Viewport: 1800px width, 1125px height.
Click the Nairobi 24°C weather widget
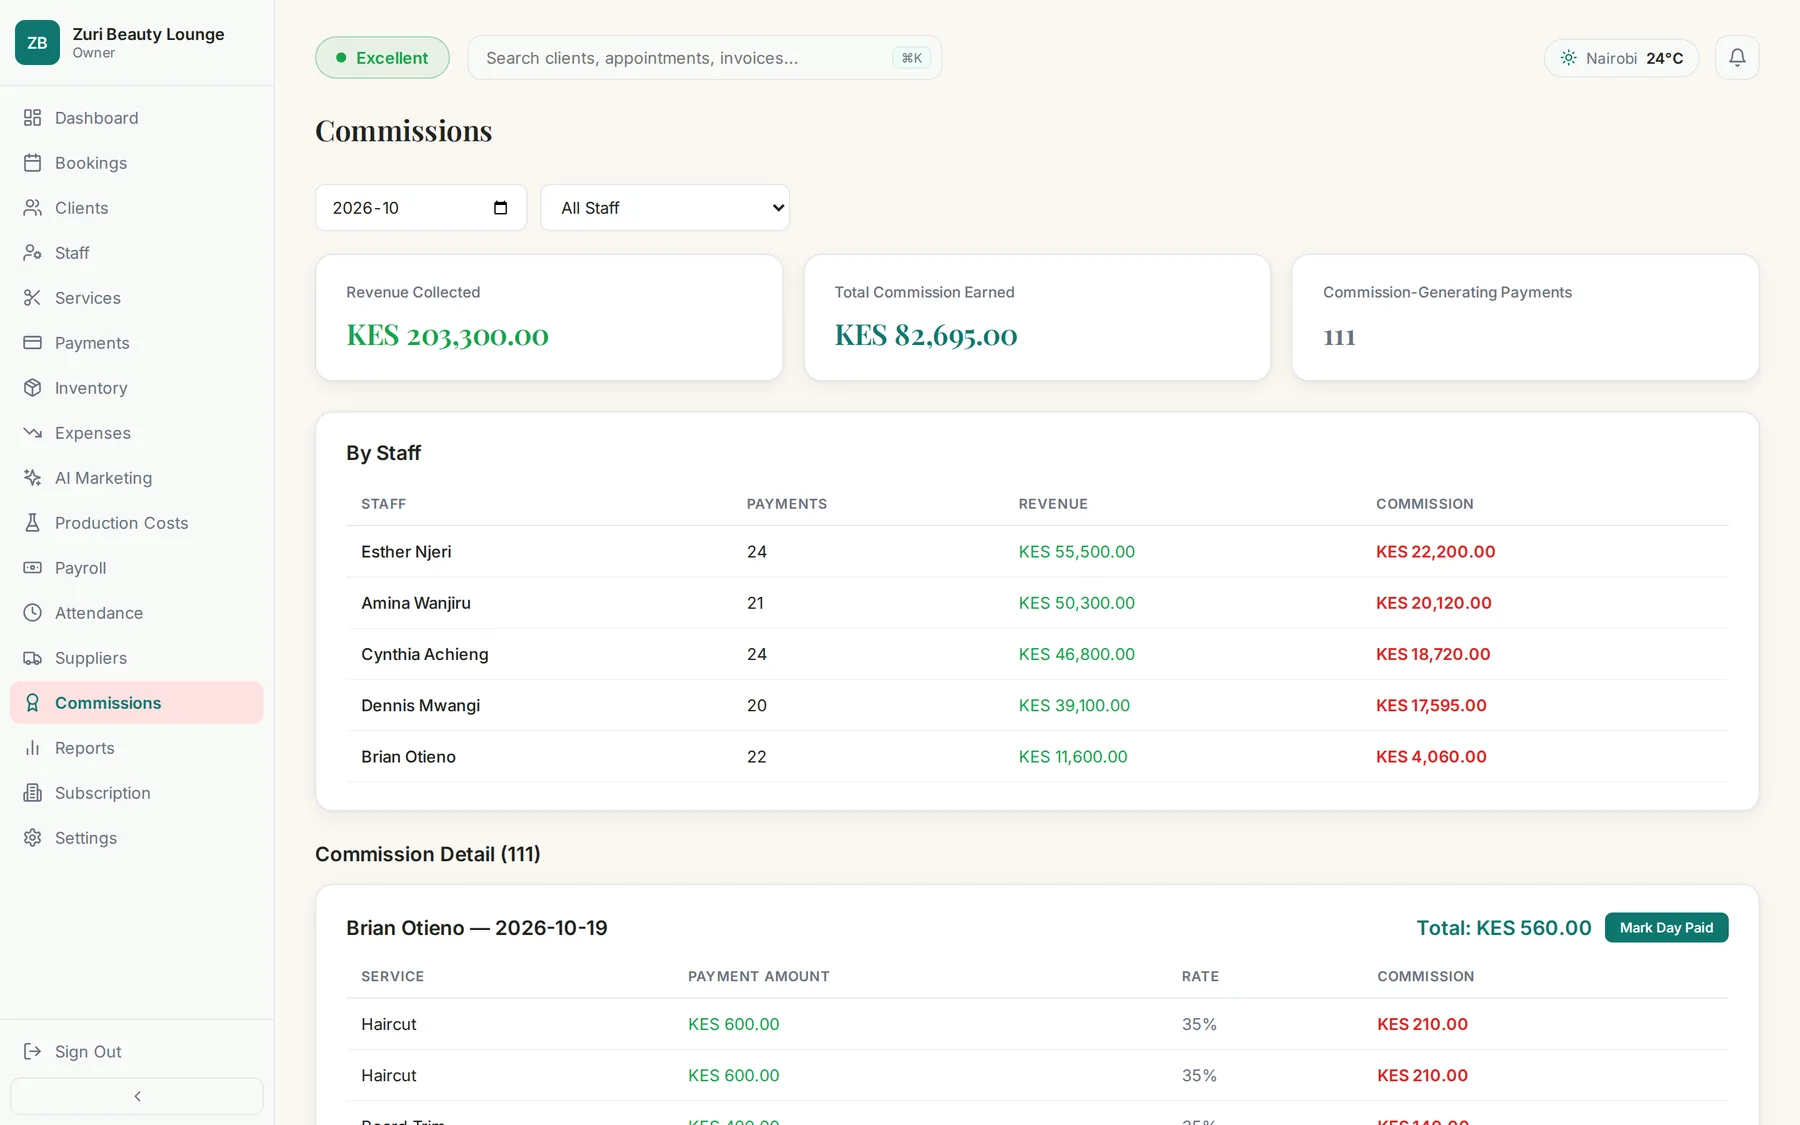[1621, 58]
